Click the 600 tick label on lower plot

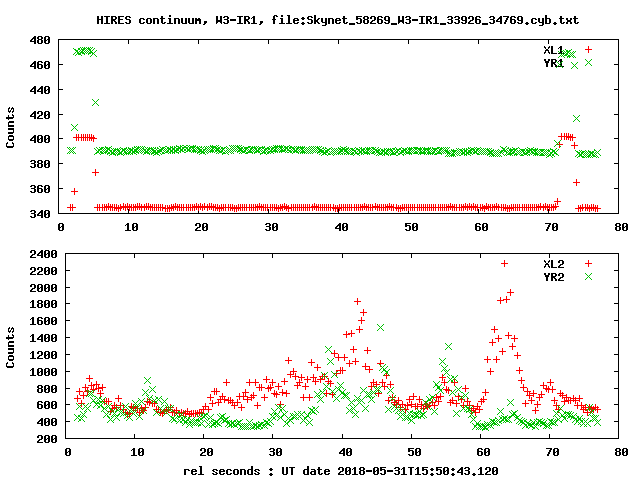(47, 405)
